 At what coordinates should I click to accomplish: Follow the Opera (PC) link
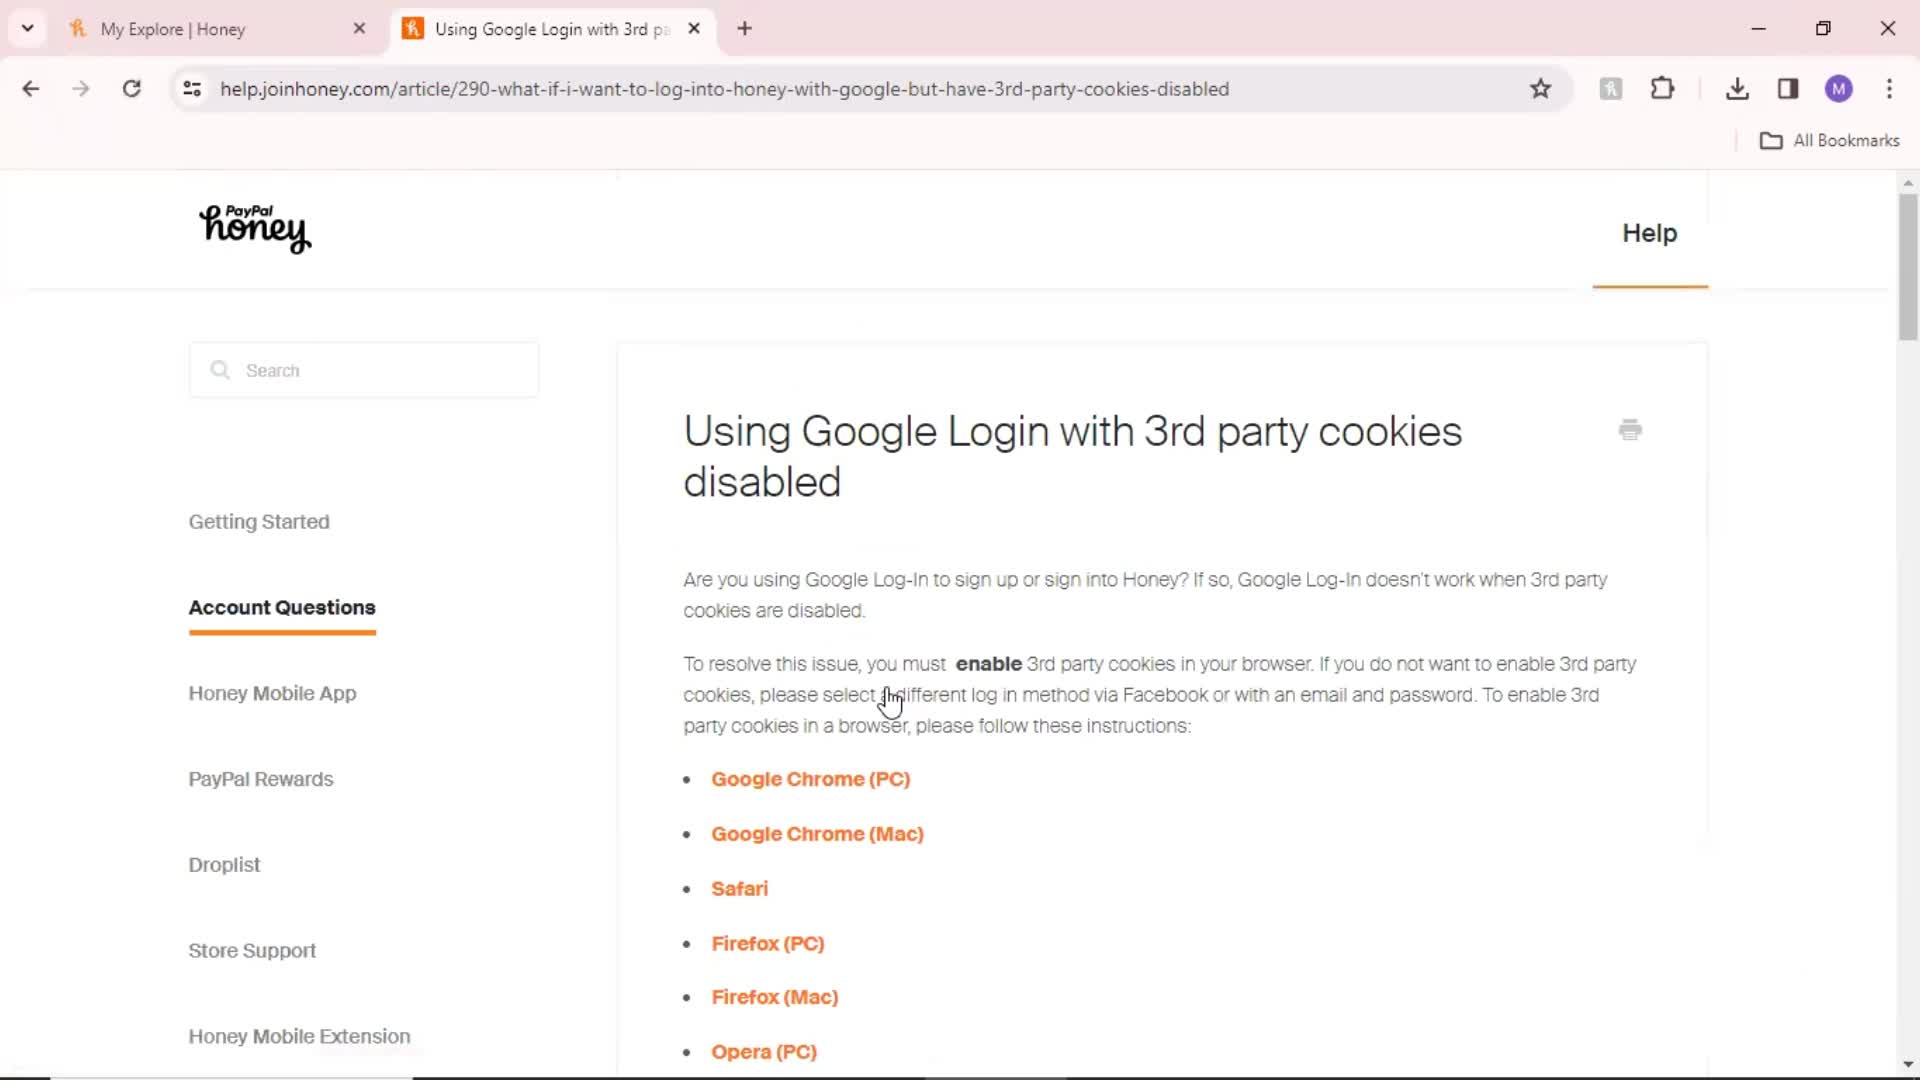coord(764,1052)
